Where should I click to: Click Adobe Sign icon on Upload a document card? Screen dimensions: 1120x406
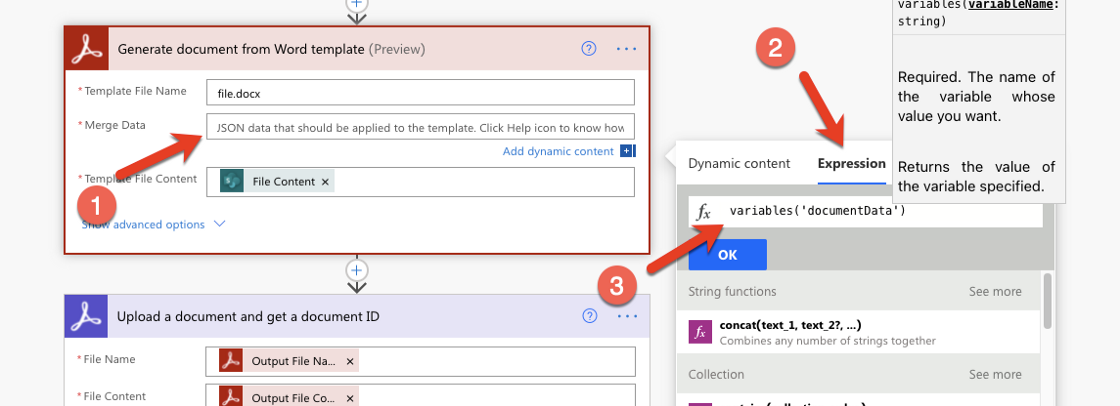point(86,316)
